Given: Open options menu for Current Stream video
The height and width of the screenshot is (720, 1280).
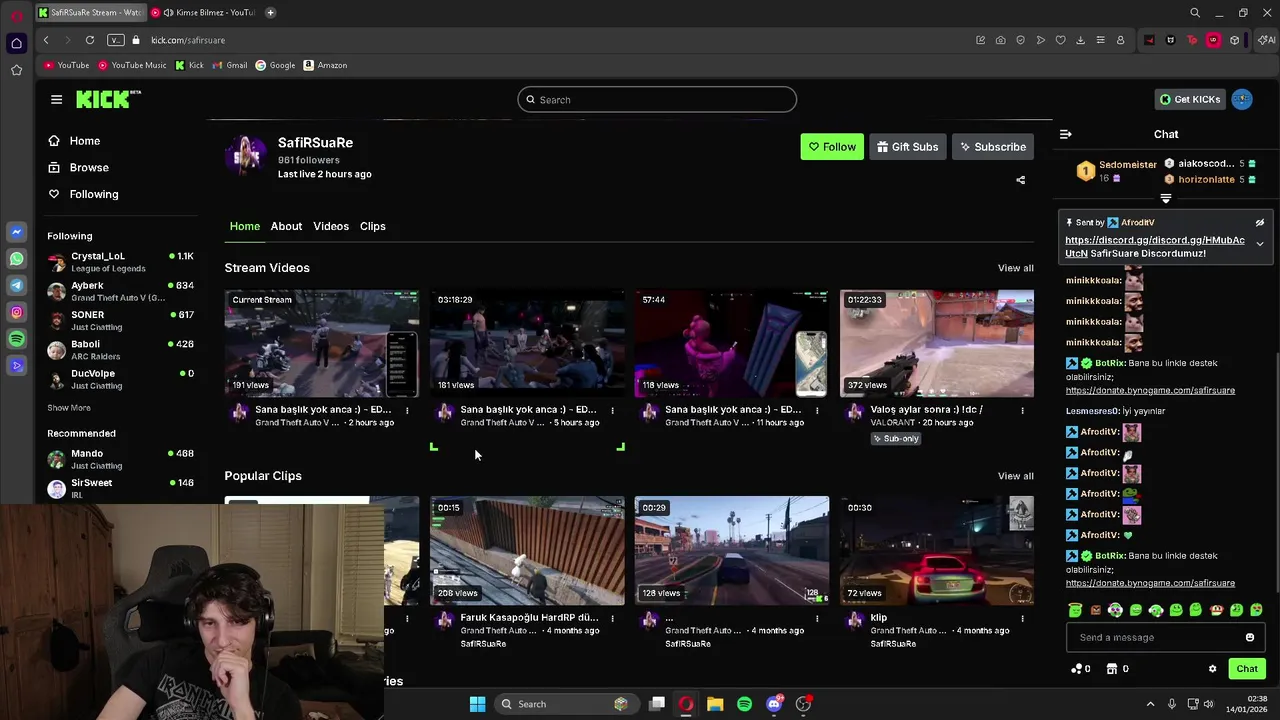Looking at the screenshot, I should click(x=407, y=410).
